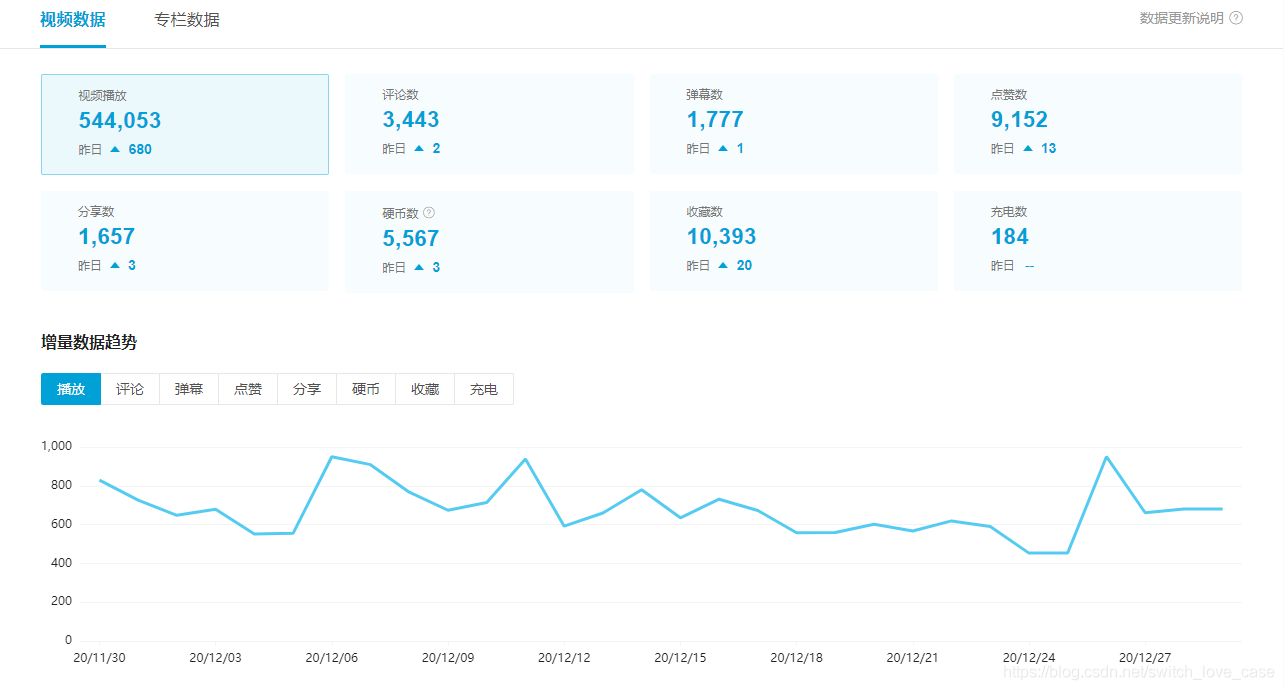Select the 点赞 trend tab
The height and width of the screenshot is (690, 1284).
click(248, 389)
